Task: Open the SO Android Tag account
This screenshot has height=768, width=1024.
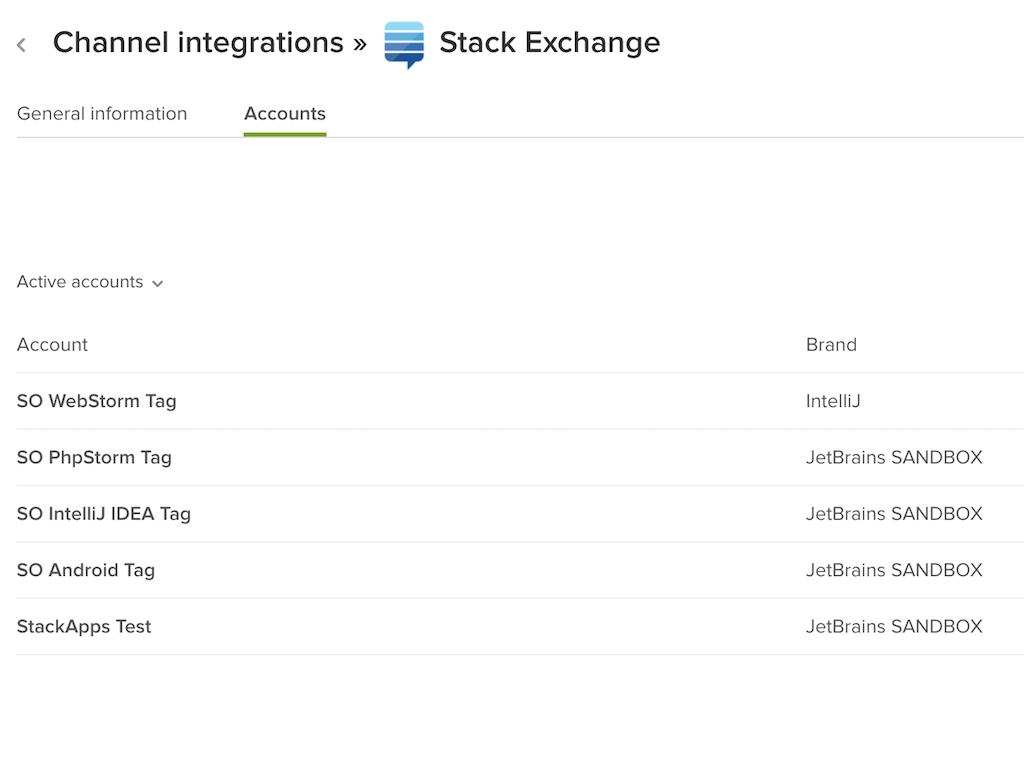Action: click(x=86, y=570)
